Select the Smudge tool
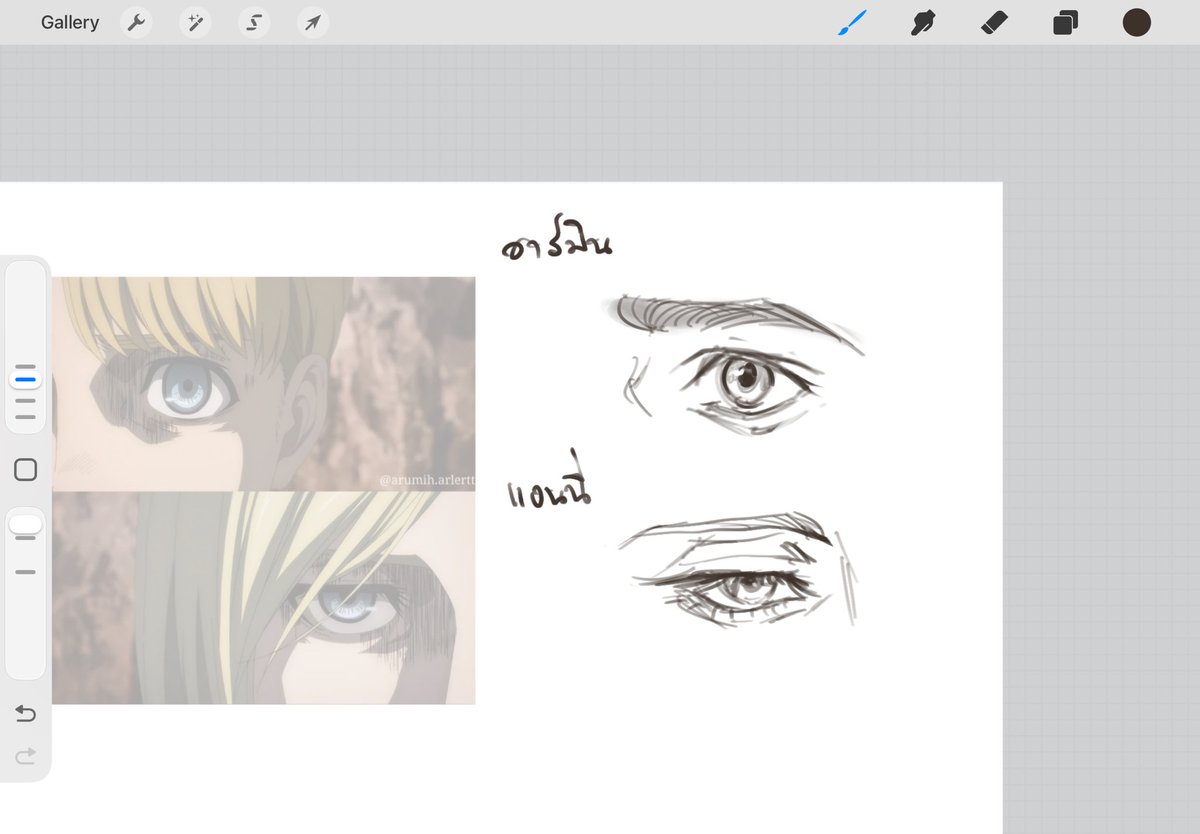The height and width of the screenshot is (834, 1200). (x=923, y=22)
